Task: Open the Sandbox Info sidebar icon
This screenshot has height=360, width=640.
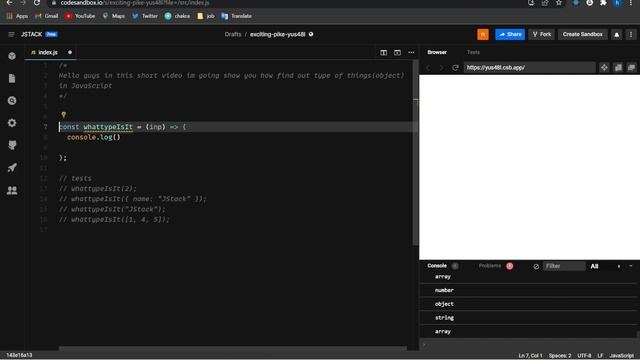Action: 12,56
